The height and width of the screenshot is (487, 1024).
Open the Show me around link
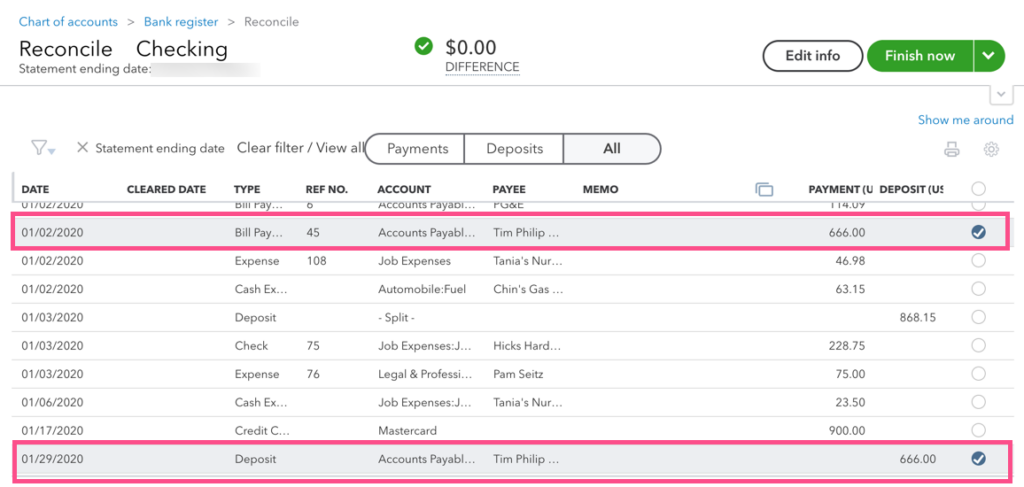click(965, 120)
